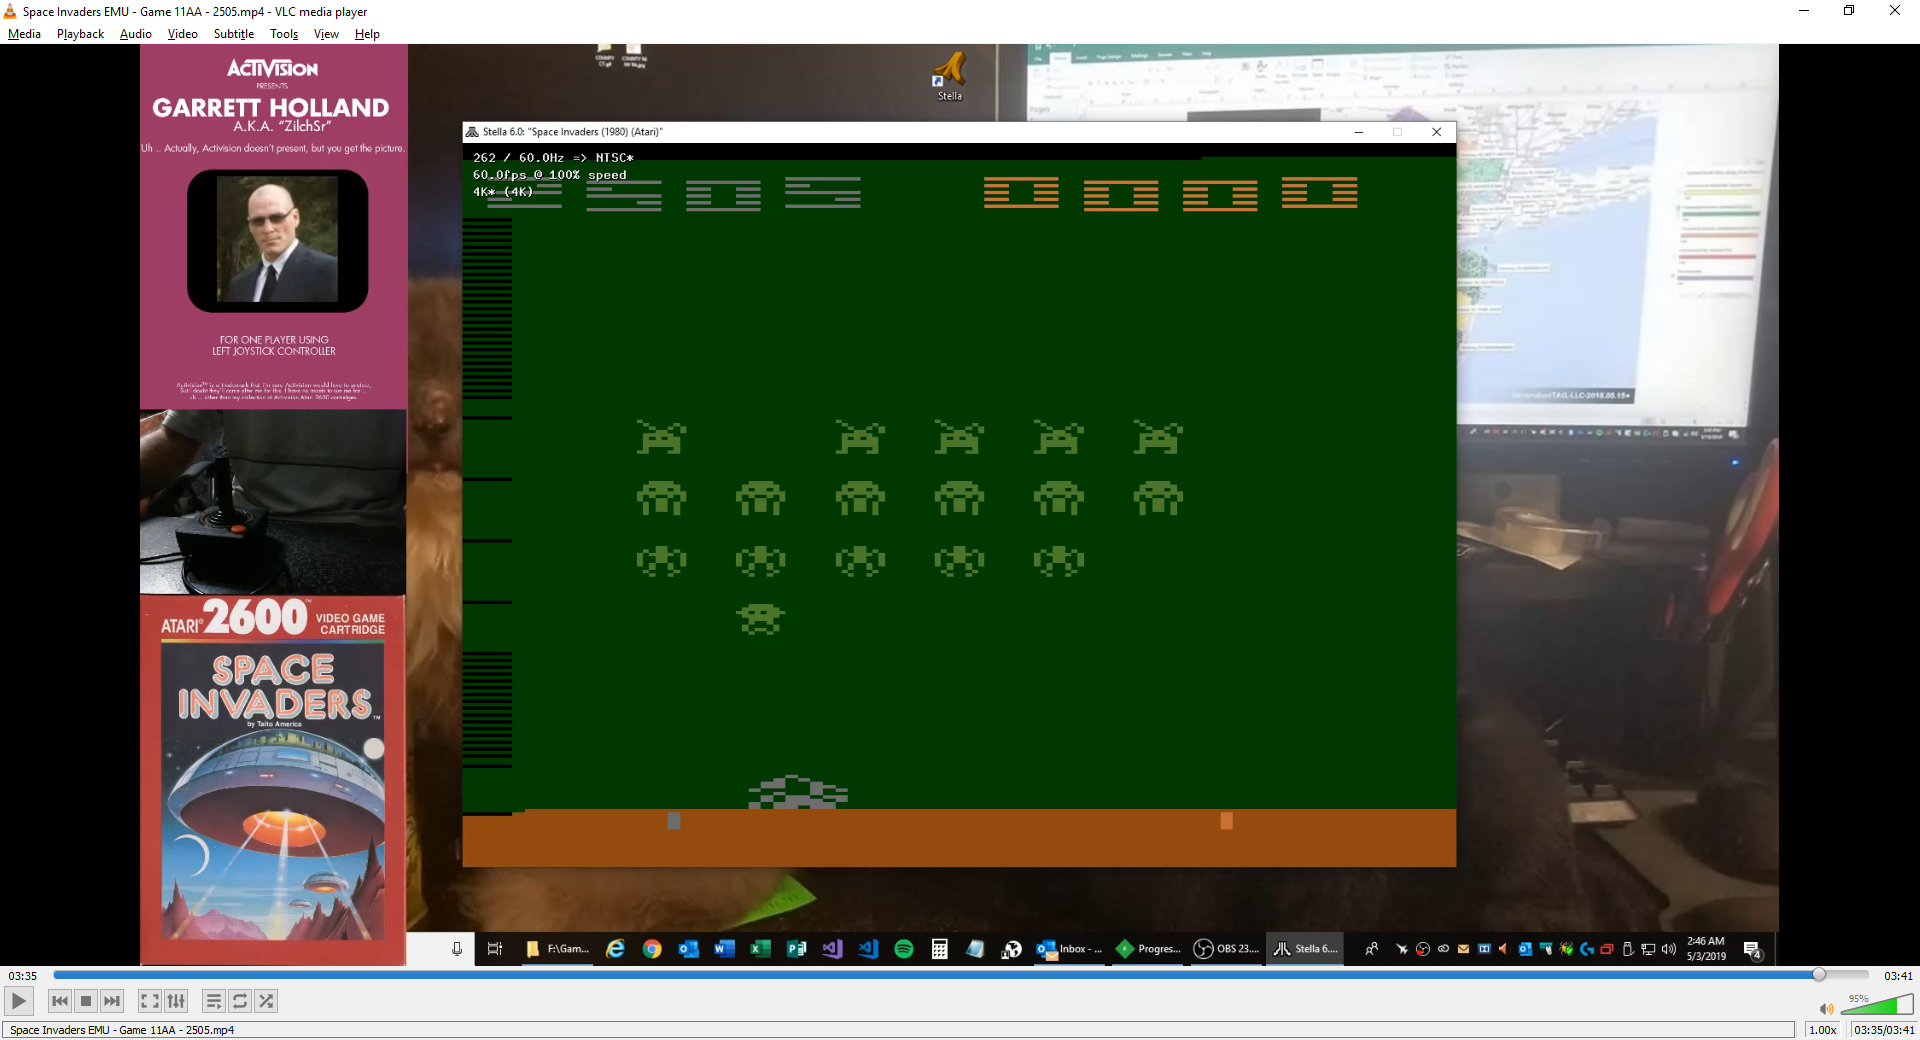Show extended settings (equalizer sliders icon)

[176, 1001]
